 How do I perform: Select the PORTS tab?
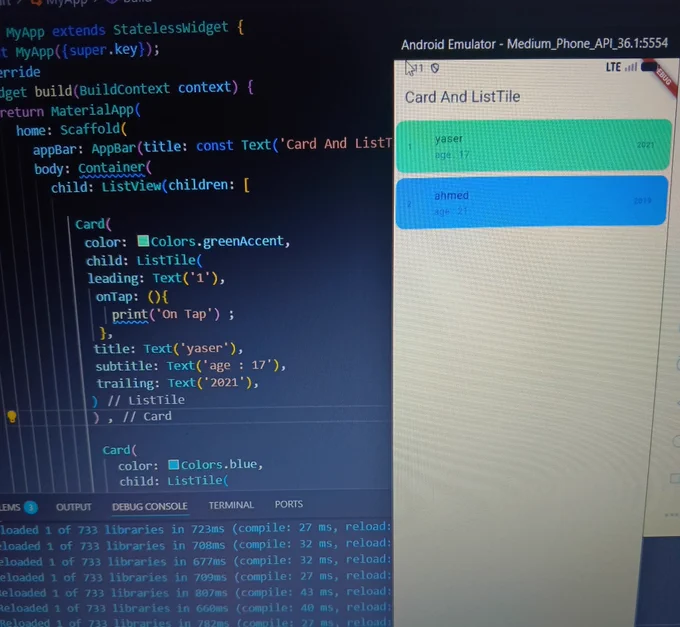point(289,504)
